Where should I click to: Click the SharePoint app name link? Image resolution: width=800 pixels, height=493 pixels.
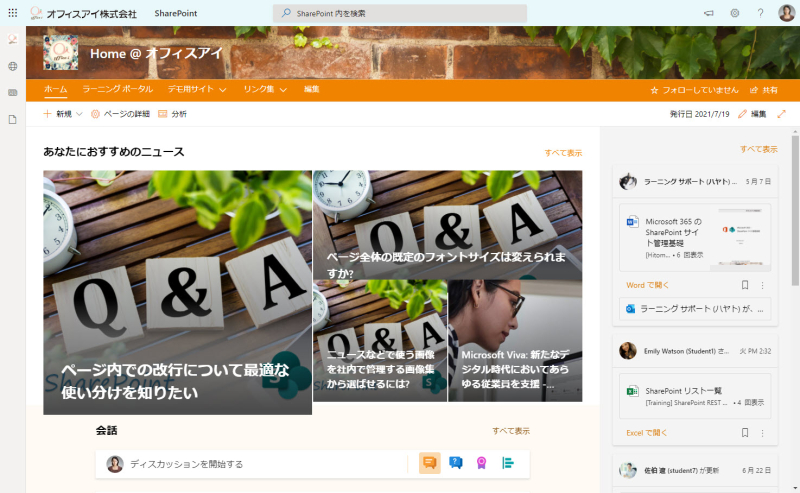pyautogui.click(x=176, y=13)
